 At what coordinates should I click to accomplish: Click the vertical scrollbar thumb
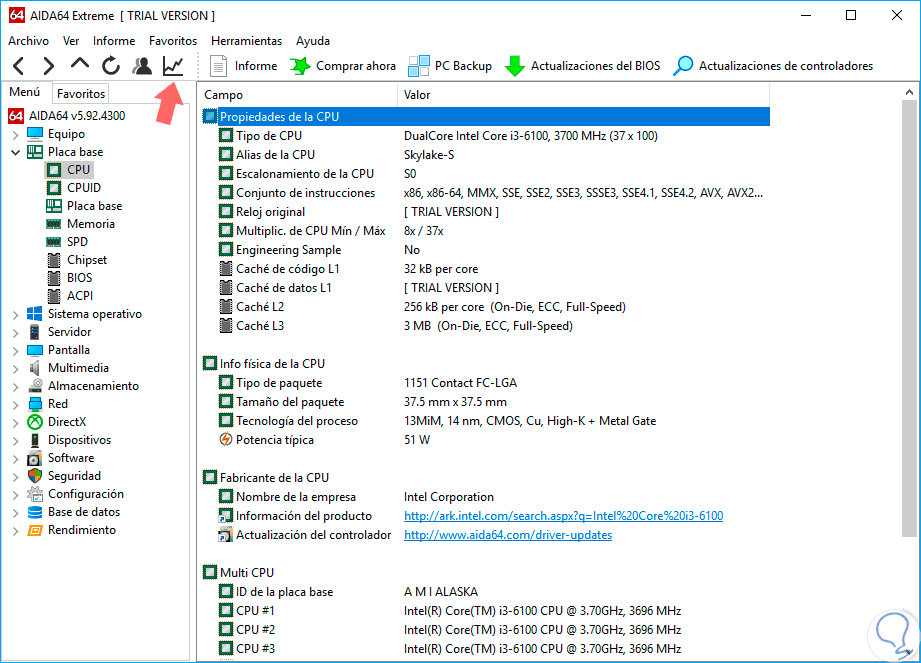(909, 318)
